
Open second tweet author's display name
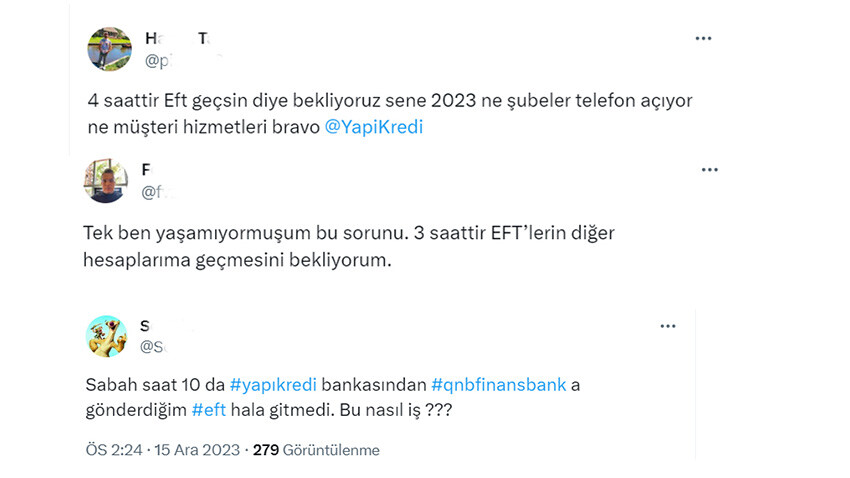[147, 170]
